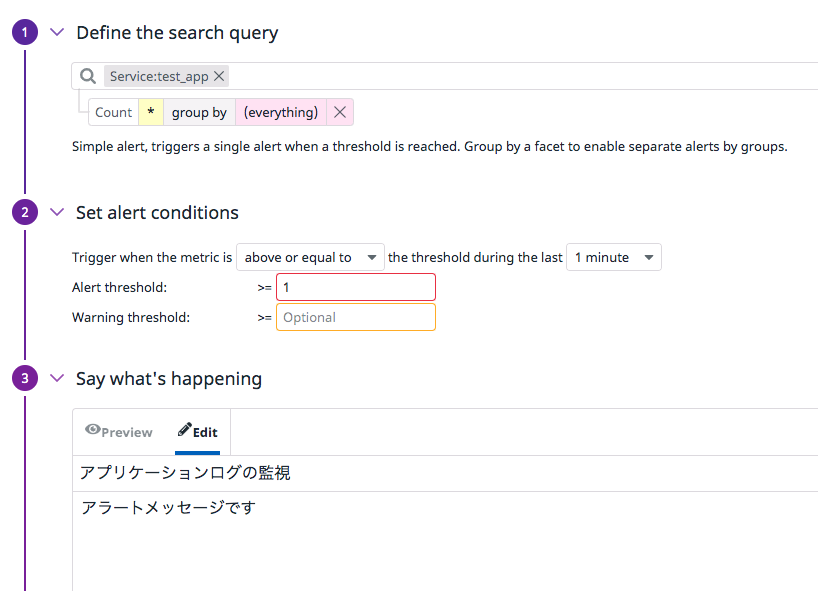Click the Alert threshold input field

coord(355,287)
